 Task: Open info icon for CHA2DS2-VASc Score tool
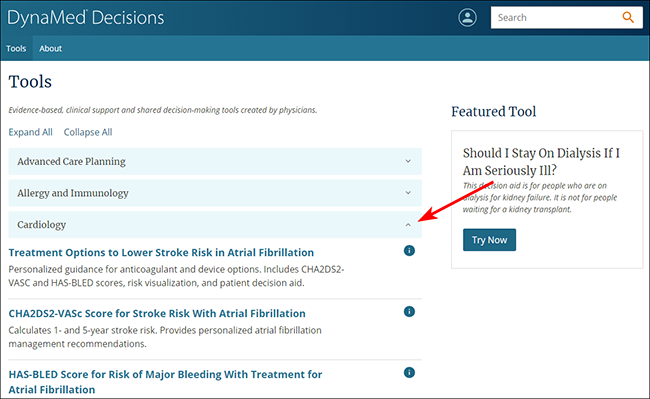pos(409,312)
